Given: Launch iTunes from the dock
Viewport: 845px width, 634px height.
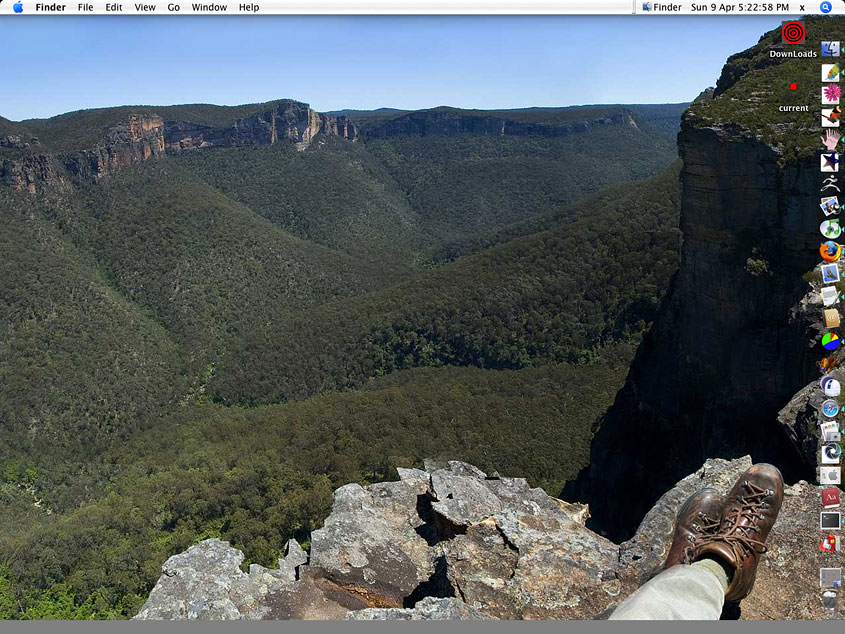Looking at the screenshot, I should click(x=830, y=229).
